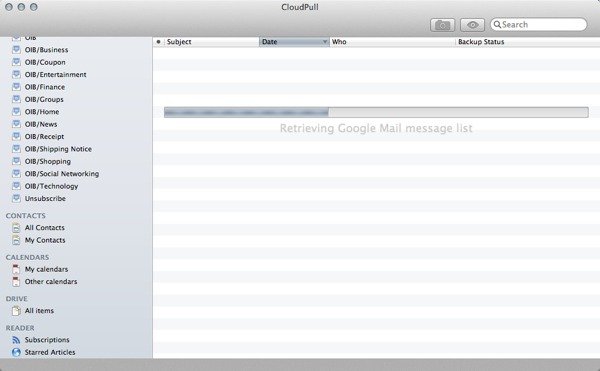Viewport: 600px width, 371px height.
Task: Show All Contacts list text
Action: [x=45, y=228]
